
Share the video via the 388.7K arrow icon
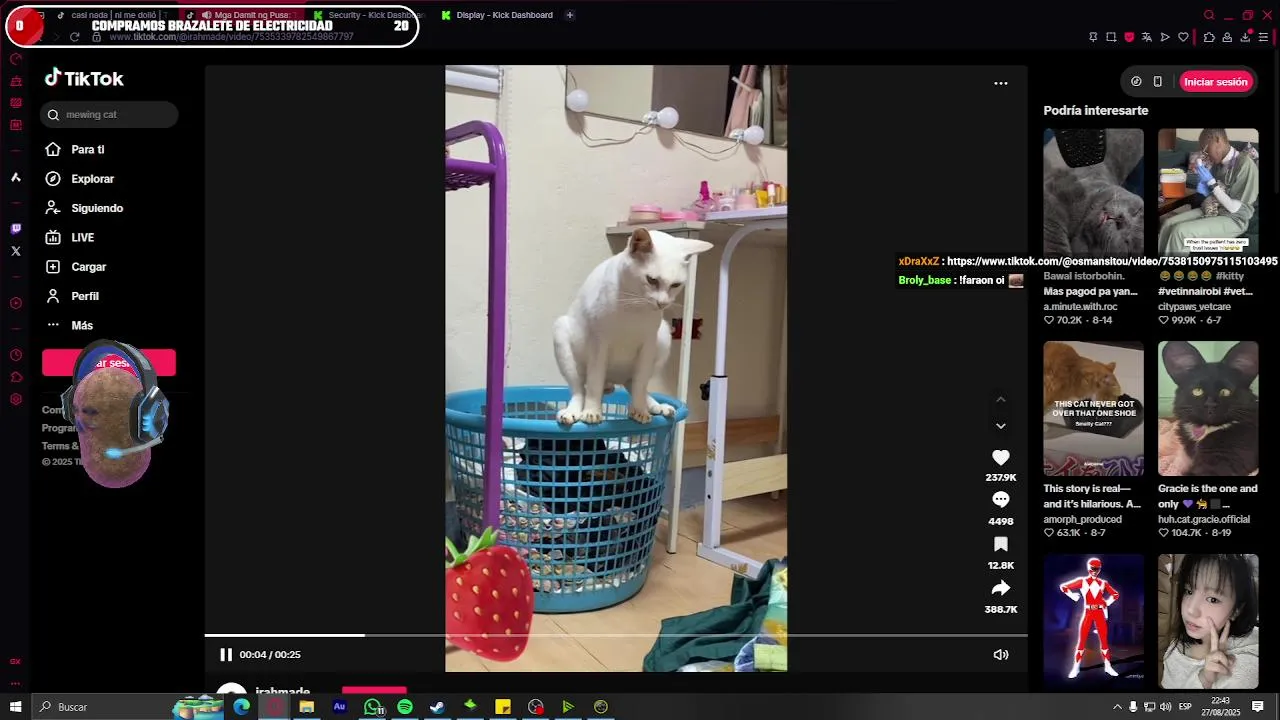pos(1000,588)
